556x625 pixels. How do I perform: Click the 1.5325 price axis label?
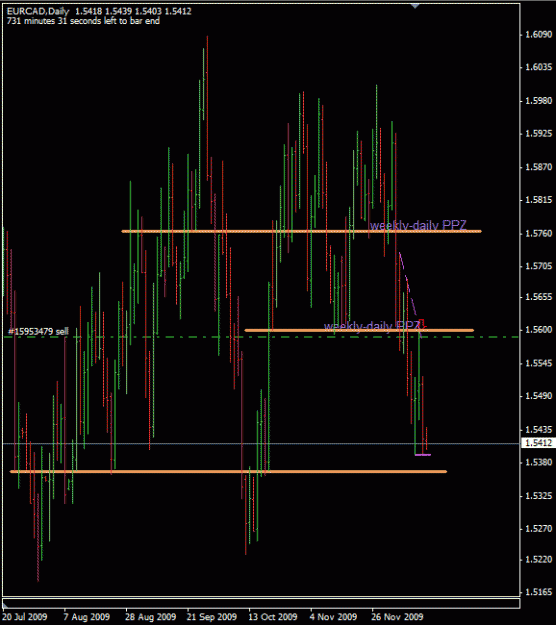click(x=538, y=496)
